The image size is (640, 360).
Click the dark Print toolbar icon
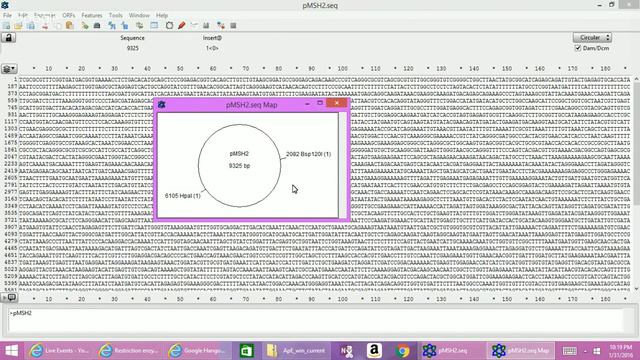[97, 26]
